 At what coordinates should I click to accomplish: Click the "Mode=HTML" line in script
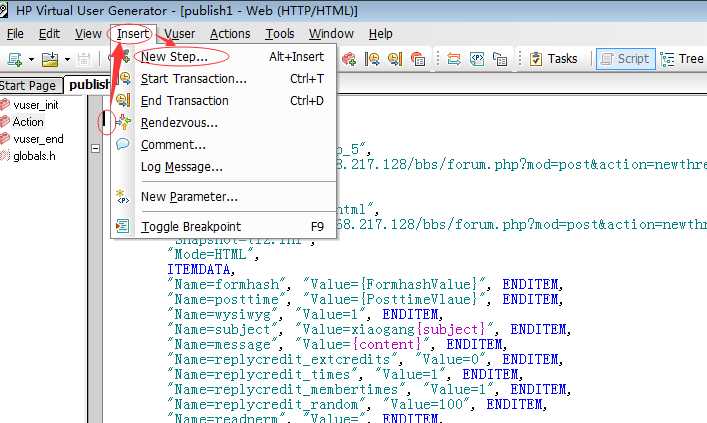(x=213, y=255)
